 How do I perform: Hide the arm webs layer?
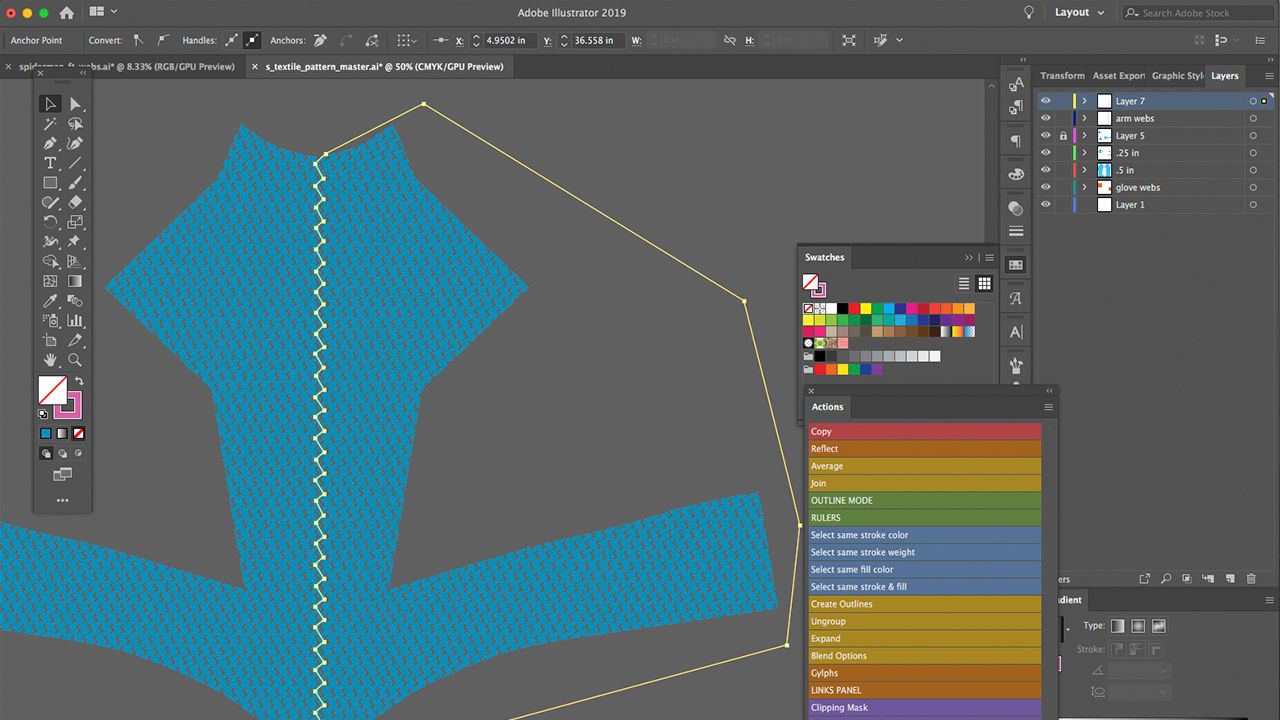pos(1046,118)
